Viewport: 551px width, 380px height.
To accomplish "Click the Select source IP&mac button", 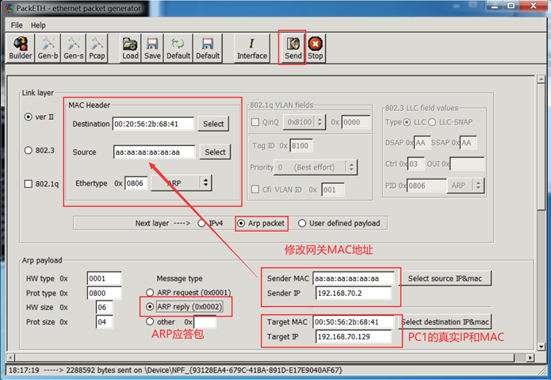I will pyautogui.click(x=445, y=278).
